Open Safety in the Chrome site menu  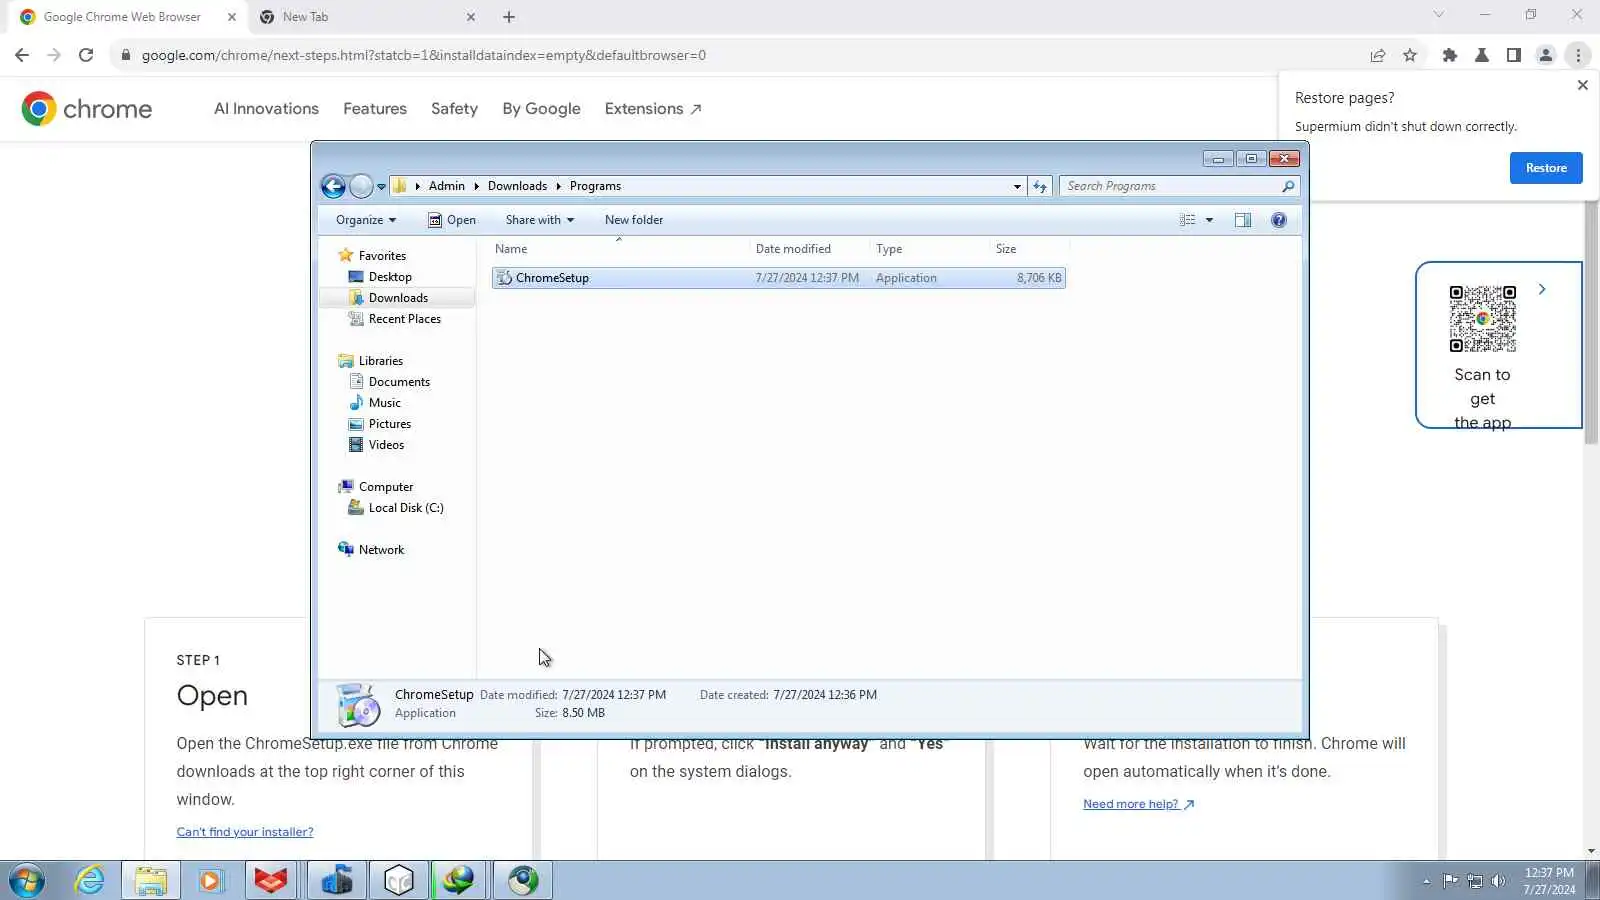tap(454, 109)
